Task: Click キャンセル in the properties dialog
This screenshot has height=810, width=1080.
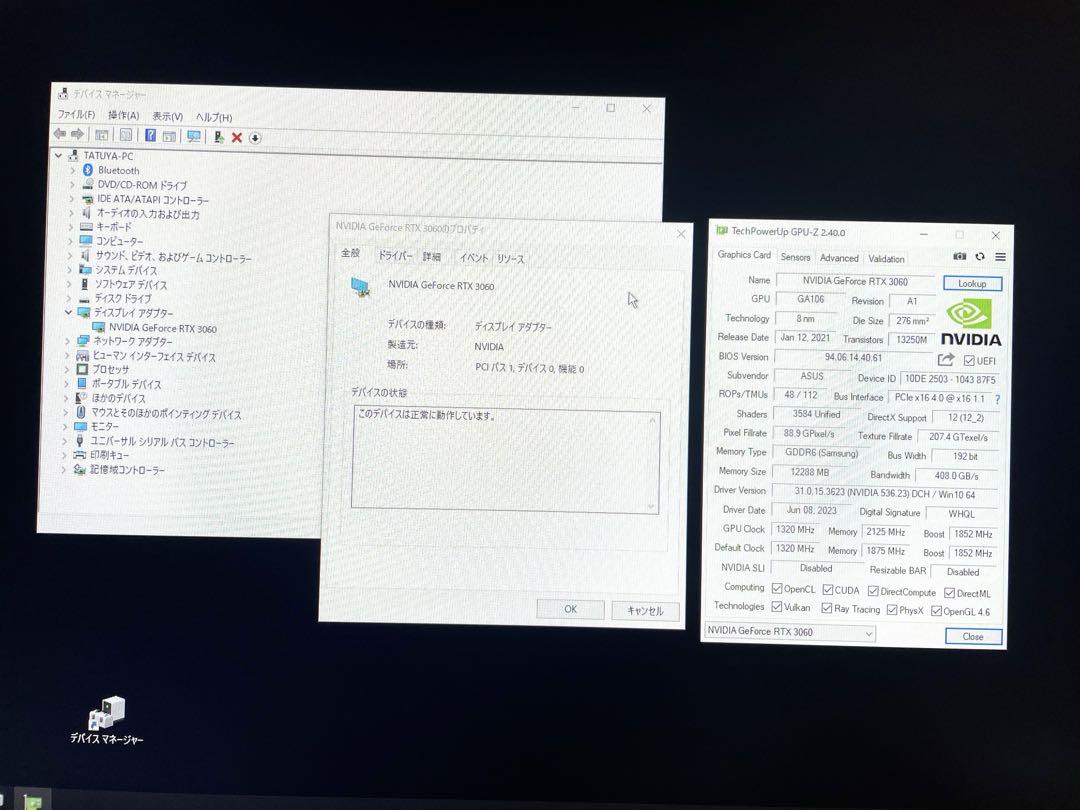Action: [645, 611]
